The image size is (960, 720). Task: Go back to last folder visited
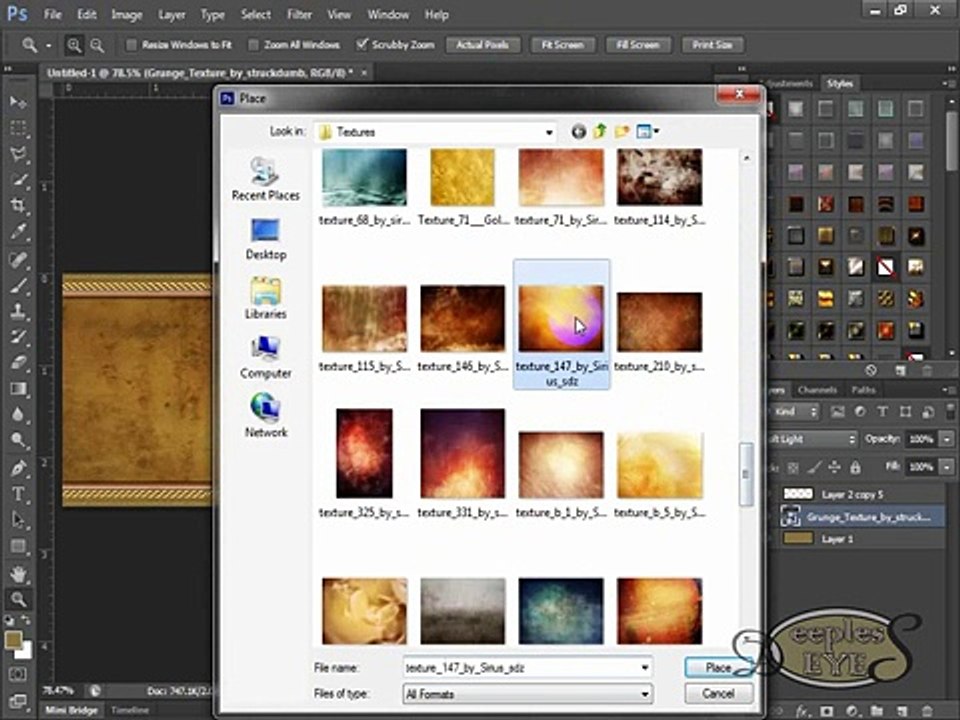578,131
